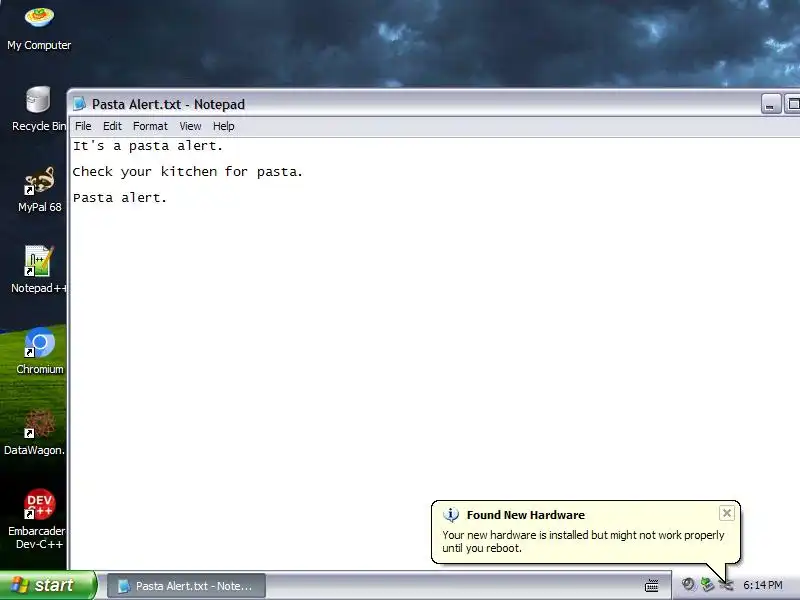Viewport: 800px width, 600px height.
Task: Click the Start button
Action: pyautogui.click(x=48, y=585)
